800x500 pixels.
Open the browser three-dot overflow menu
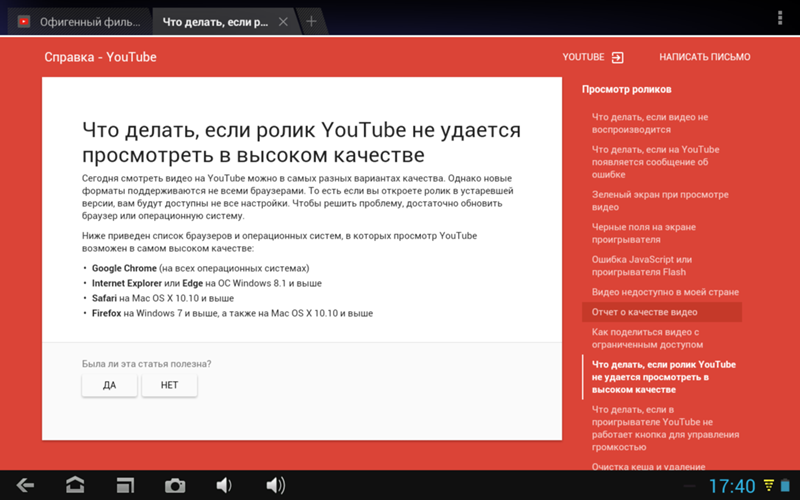coord(779,19)
